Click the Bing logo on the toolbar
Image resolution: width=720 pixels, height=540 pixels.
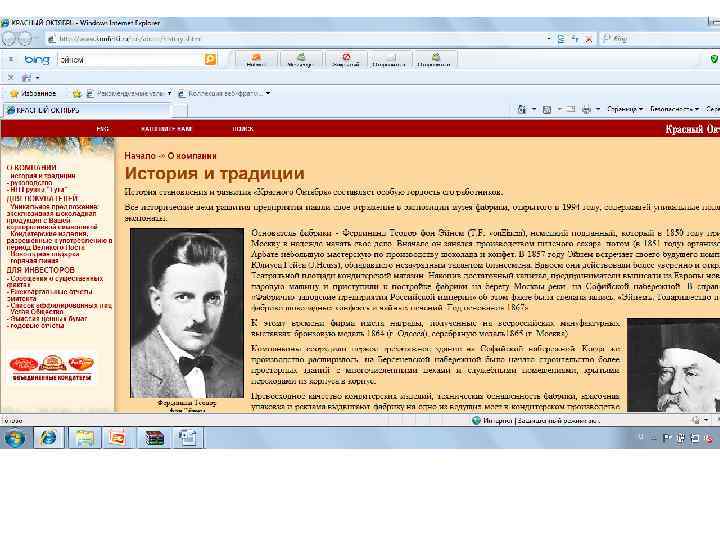pos(37,60)
